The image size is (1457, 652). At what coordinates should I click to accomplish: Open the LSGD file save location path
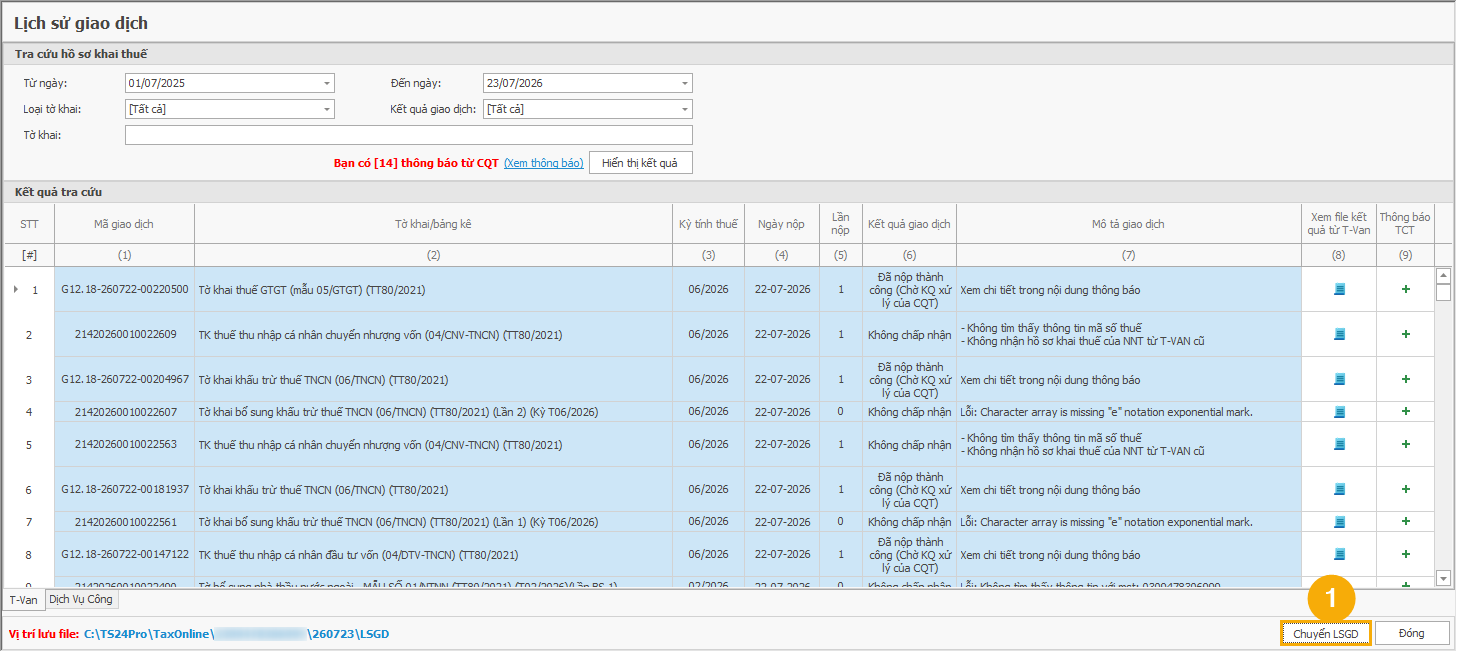[x=236, y=634]
